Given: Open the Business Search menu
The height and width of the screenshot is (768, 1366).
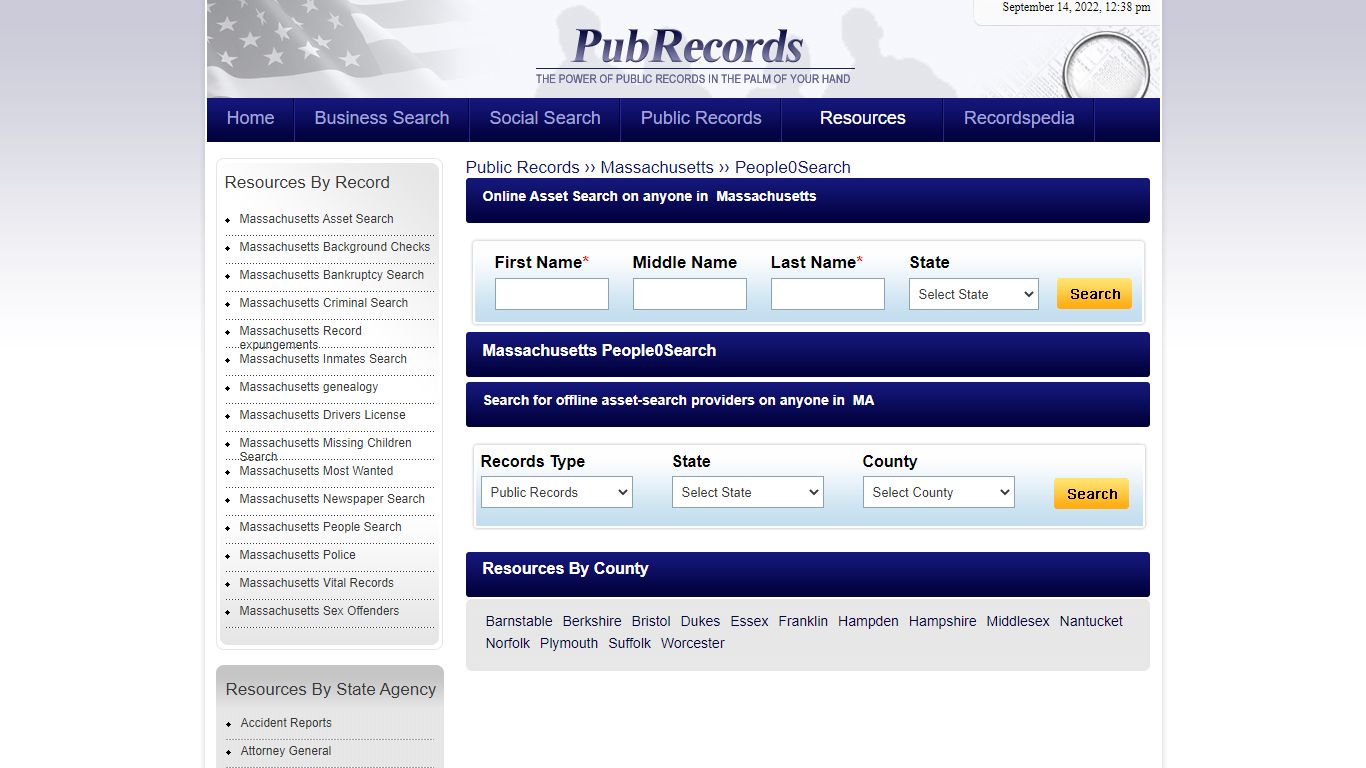Looking at the screenshot, I should pyautogui.click(x=382, y=118).
